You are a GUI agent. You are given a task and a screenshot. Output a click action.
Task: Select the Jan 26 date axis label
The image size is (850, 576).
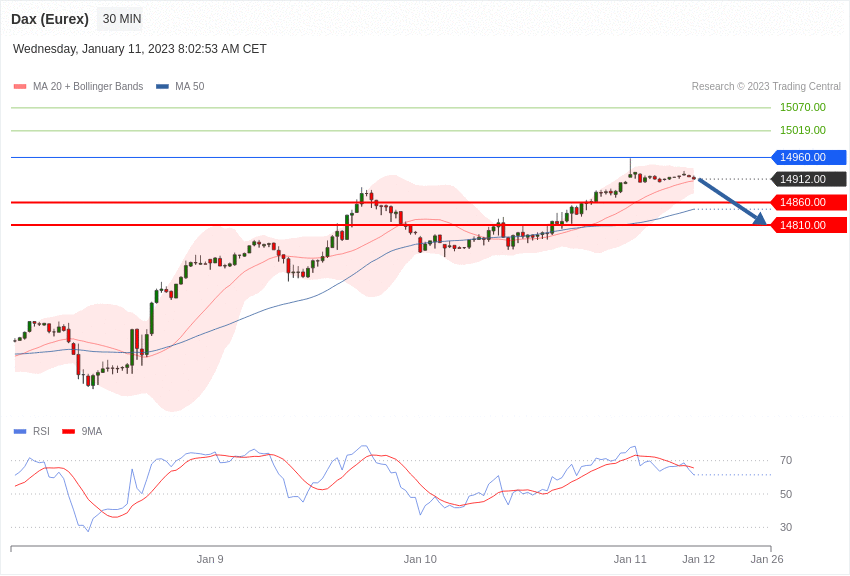pyautogui.click(x=767, y=559)
